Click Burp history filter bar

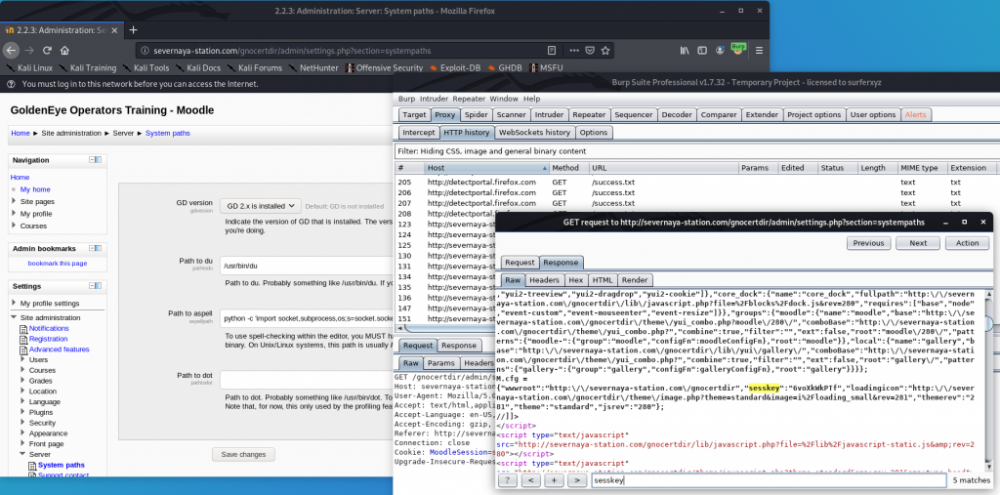pyautogui.click(x=696, y=151)
